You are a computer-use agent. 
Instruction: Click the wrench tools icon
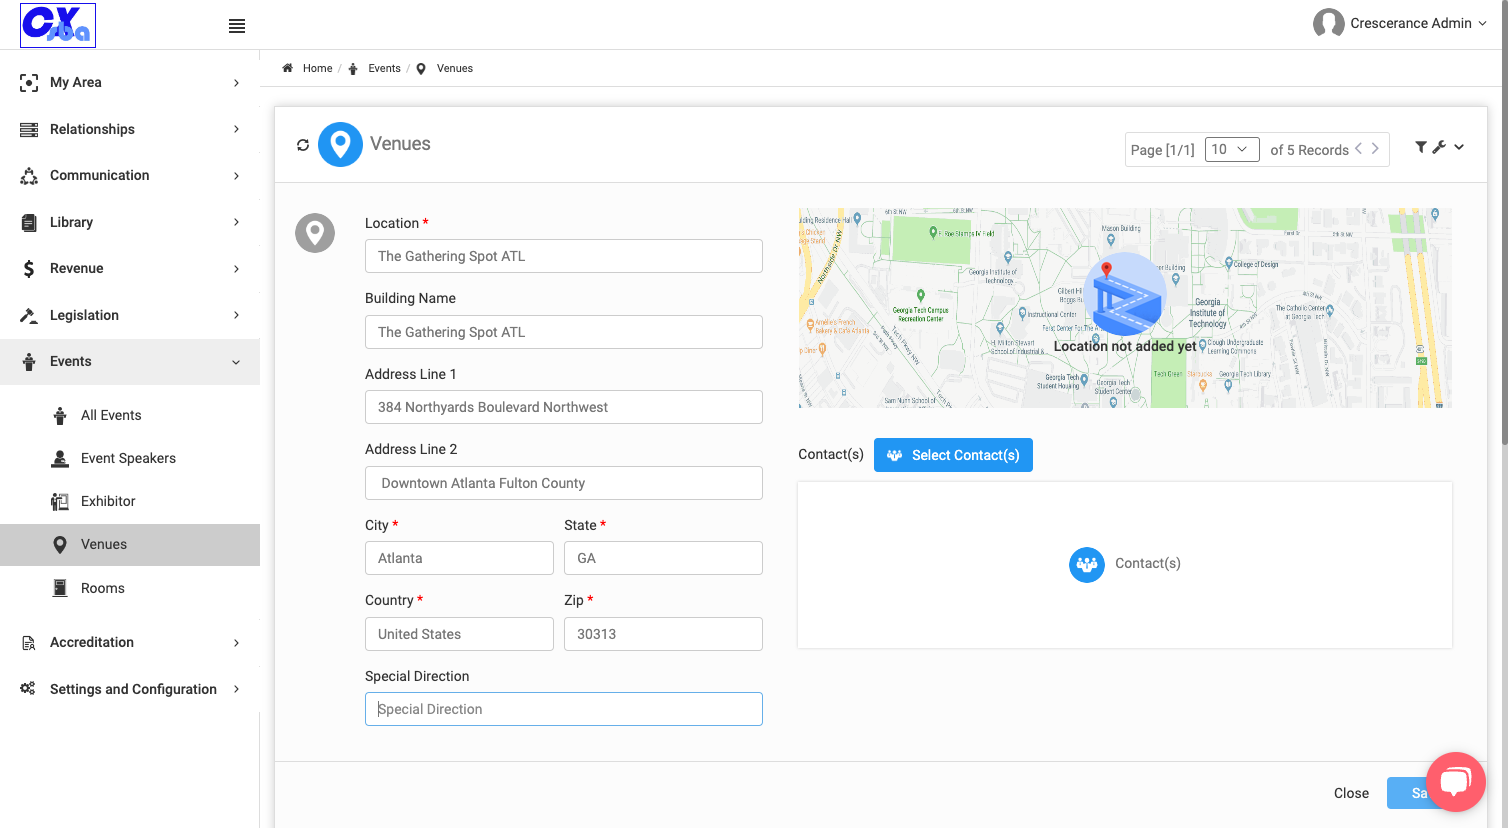pyautogui.click(x=1439, y=147)
